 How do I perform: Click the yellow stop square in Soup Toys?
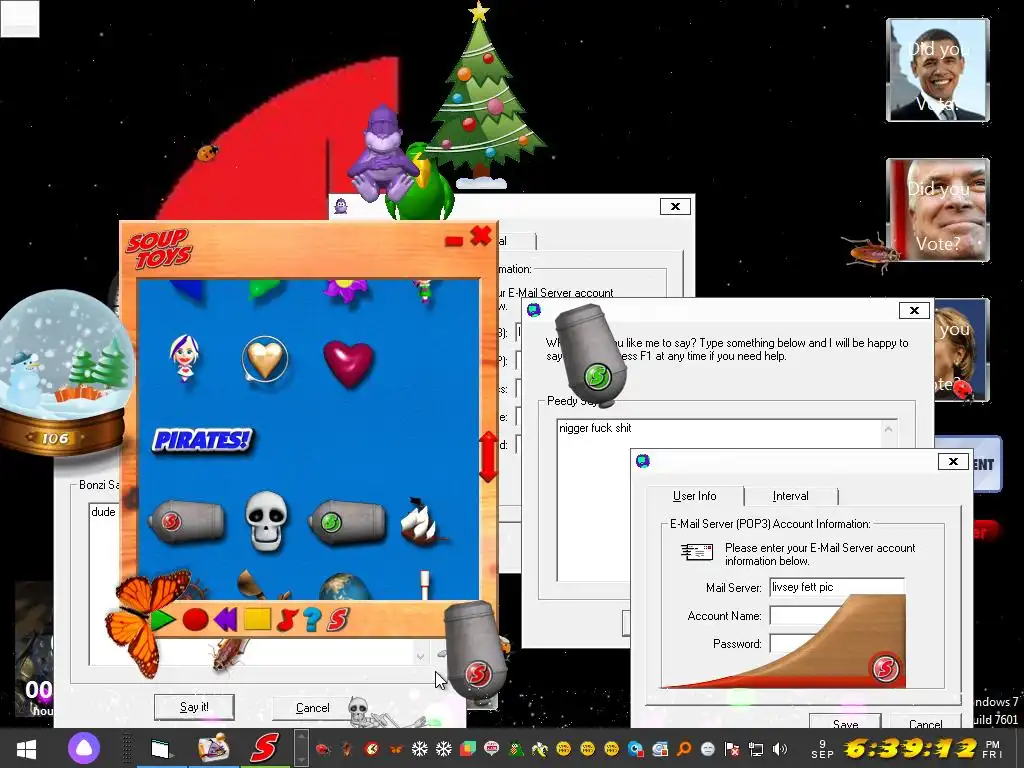coord(257,618)
